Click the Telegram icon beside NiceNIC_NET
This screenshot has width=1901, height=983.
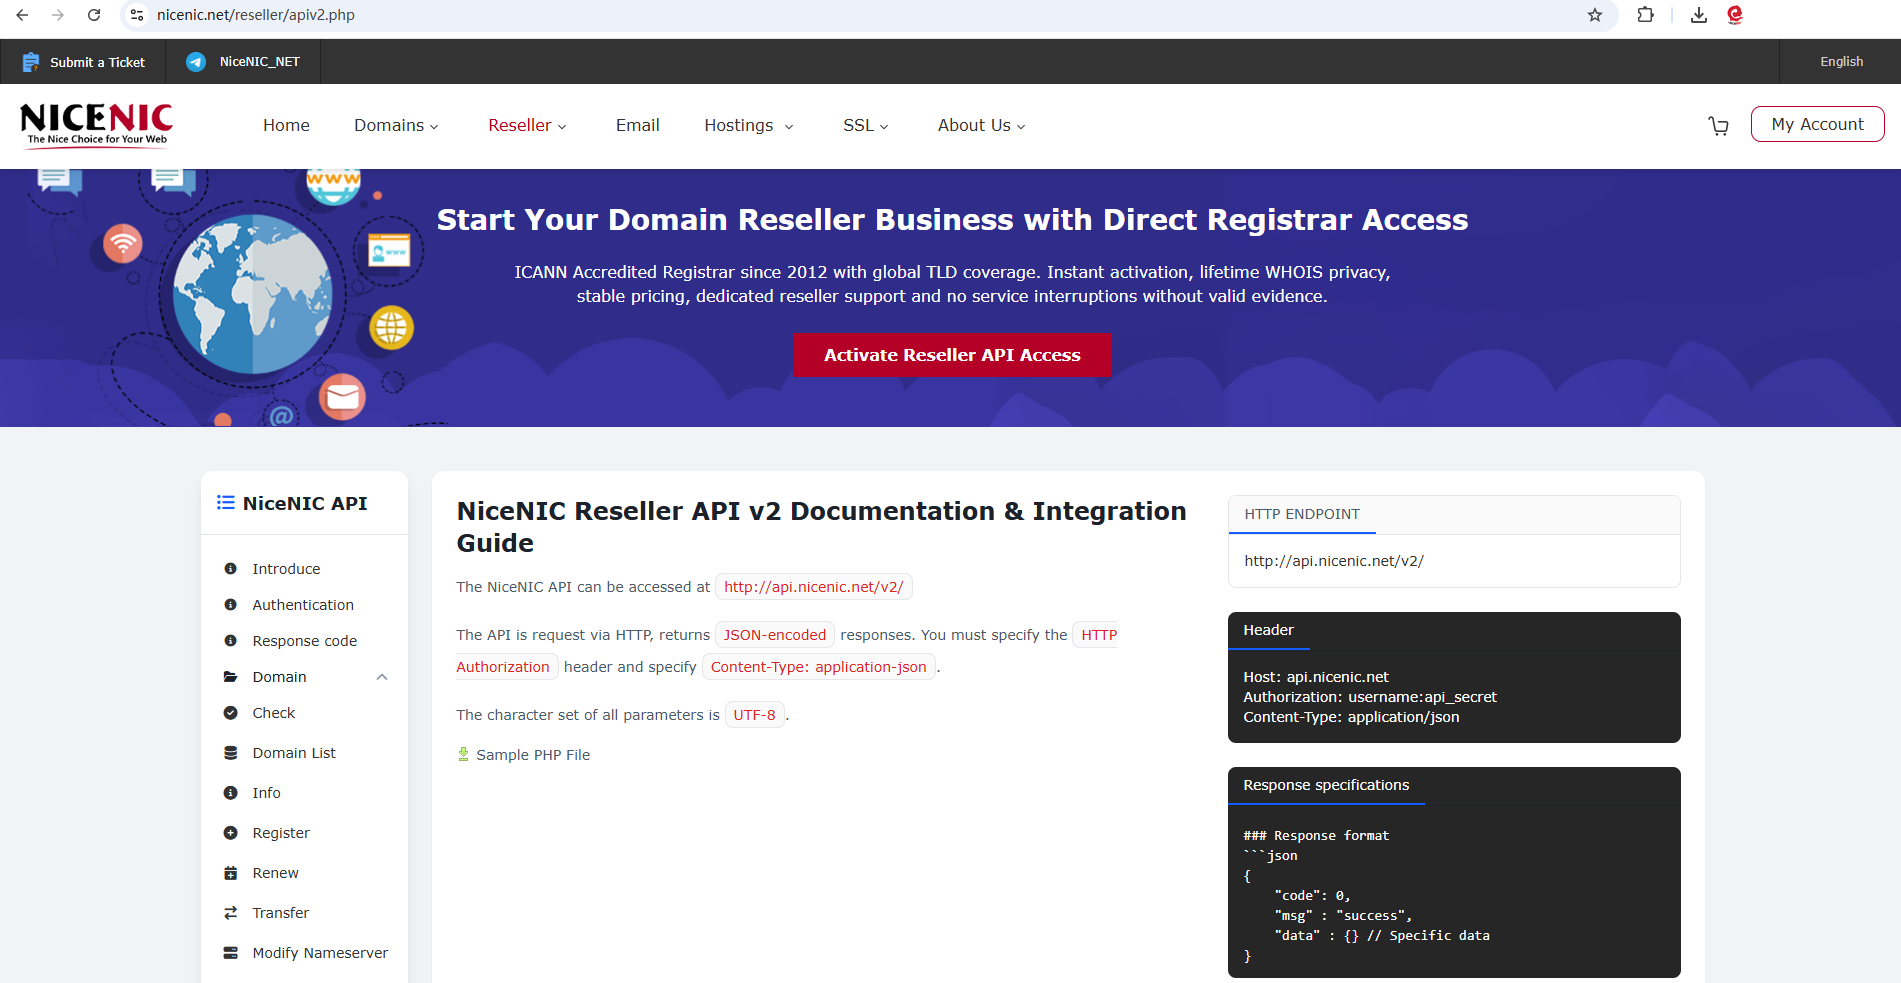click(196, 62)
